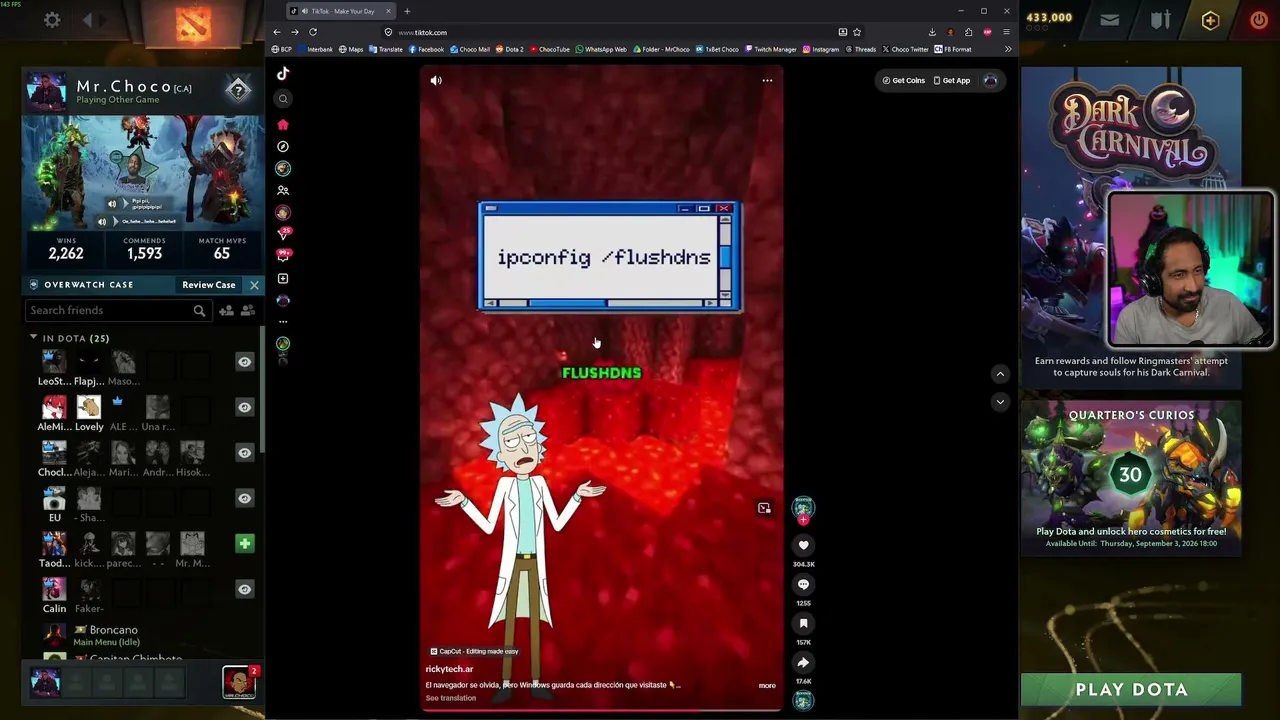
Task: Click Get Coins on TikTok
Action: click(903, 80)
